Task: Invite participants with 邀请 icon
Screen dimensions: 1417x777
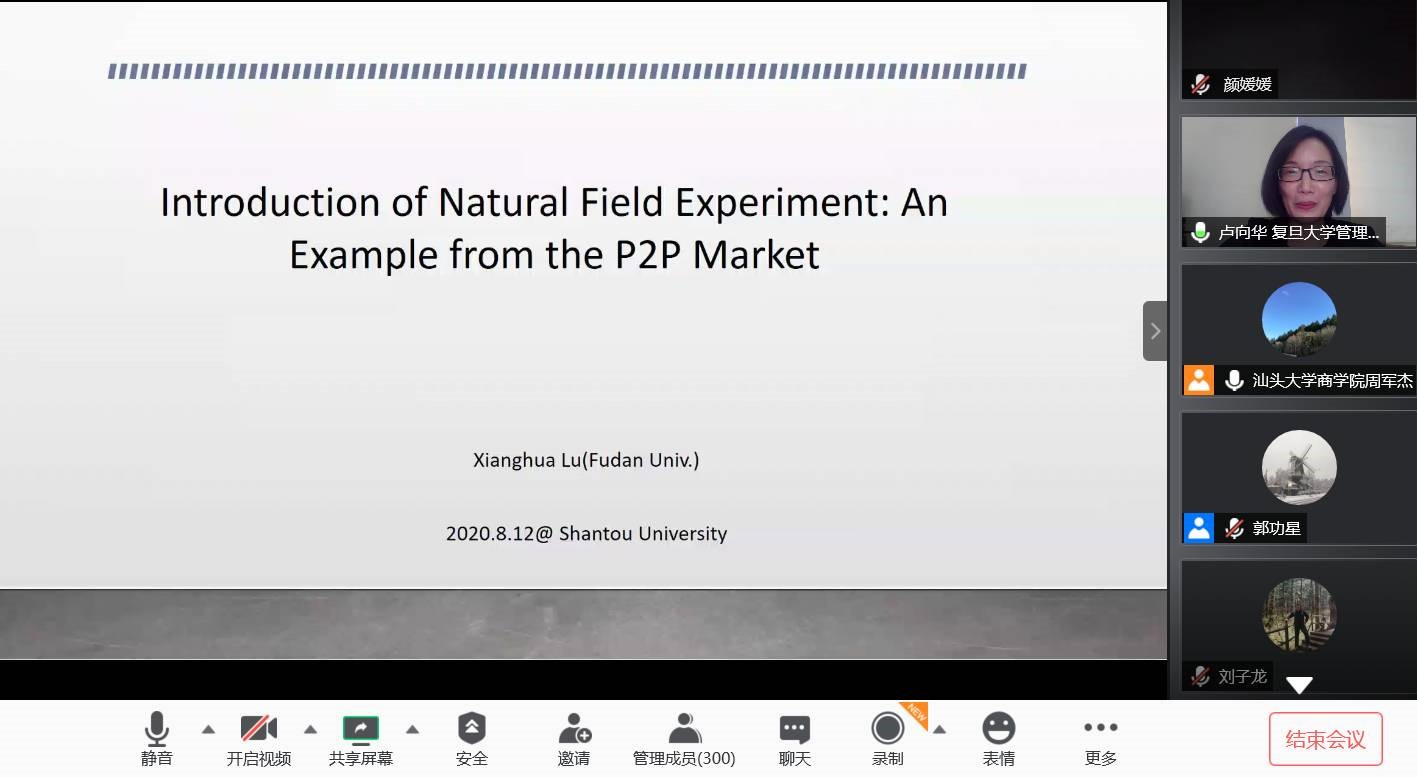Action: point(574,738)
